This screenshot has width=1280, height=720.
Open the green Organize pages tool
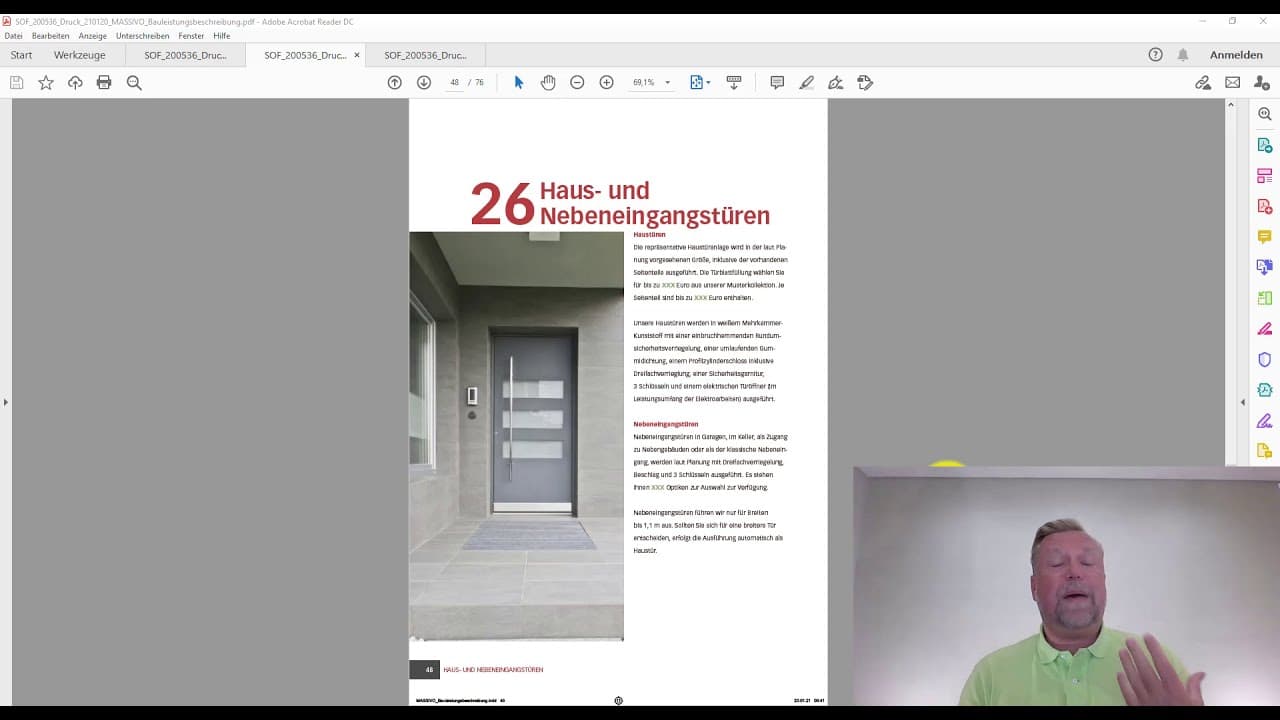click(x=1265, y=298)
